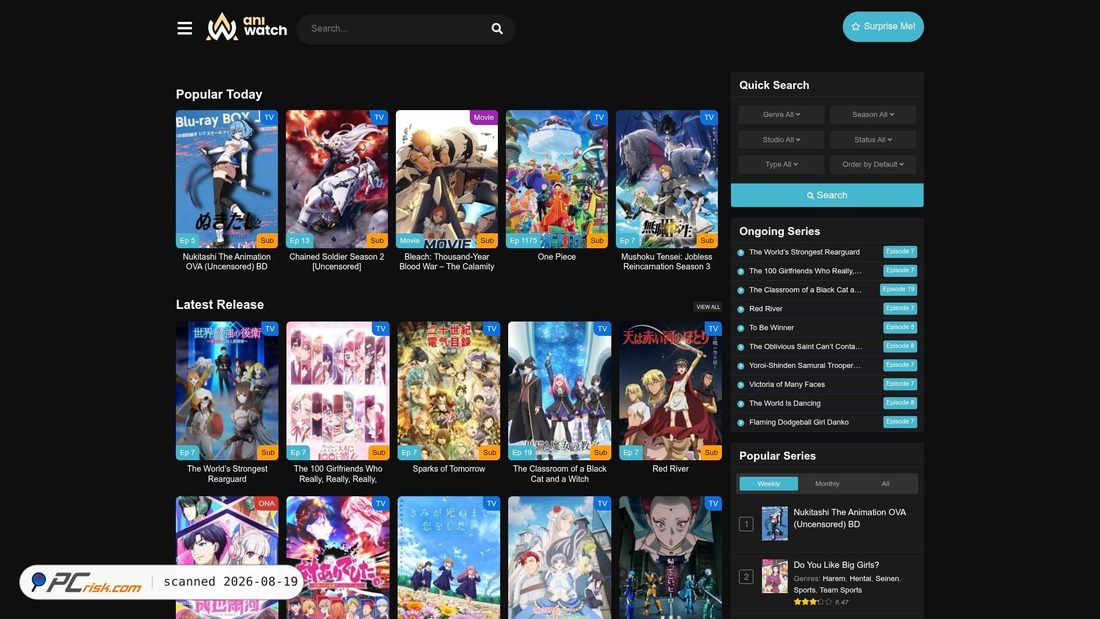1100x619 pixels.
Task: Select the All popular series tab
Action: pyautogui.click(x=885, y=484)
